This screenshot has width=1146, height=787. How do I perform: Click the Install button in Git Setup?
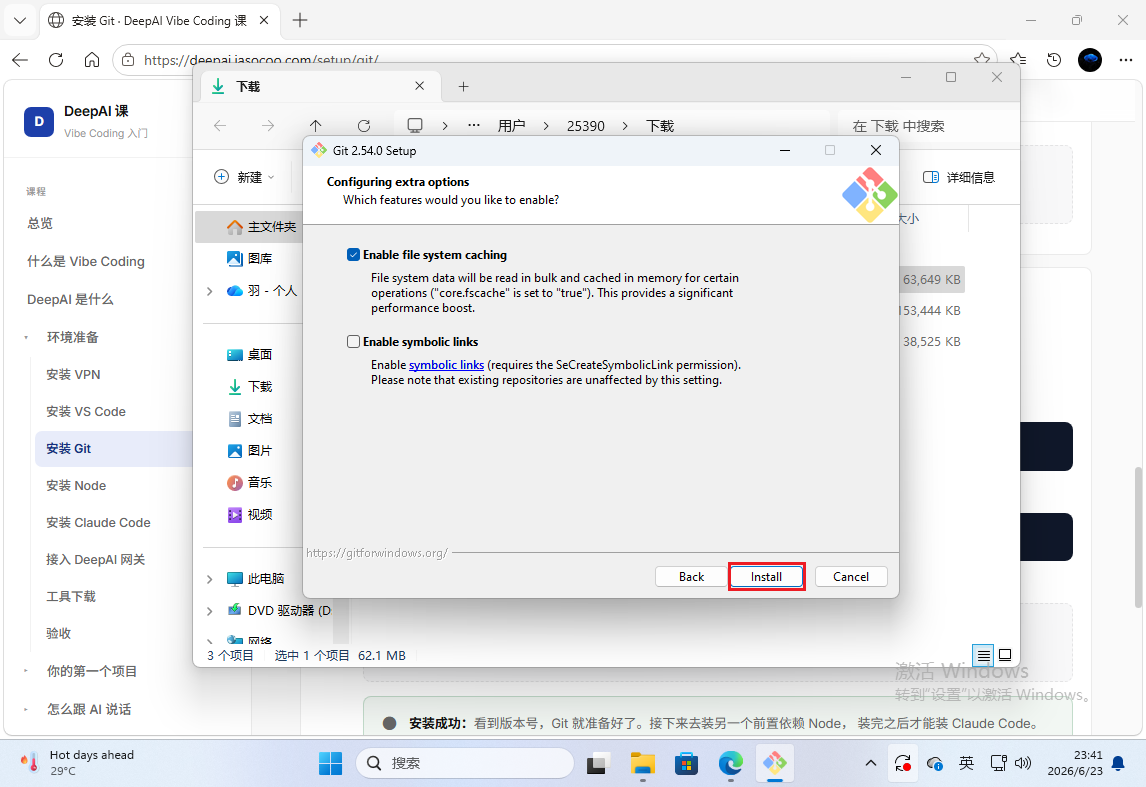766,577
